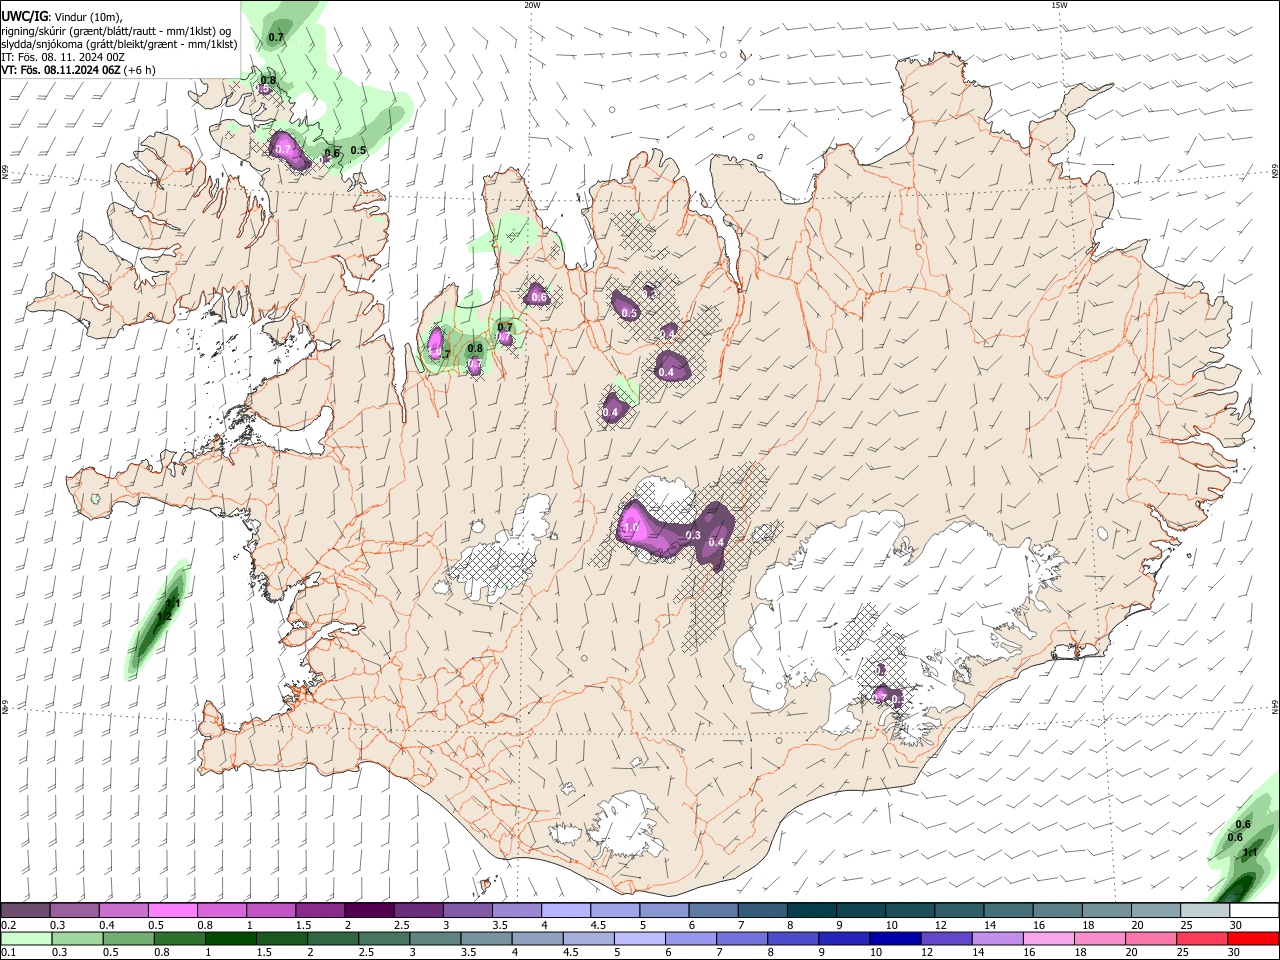1280x960 pixels.
Task: Click the bright red 30 swatch, bottom legend row
Action: pos(1253,938)
